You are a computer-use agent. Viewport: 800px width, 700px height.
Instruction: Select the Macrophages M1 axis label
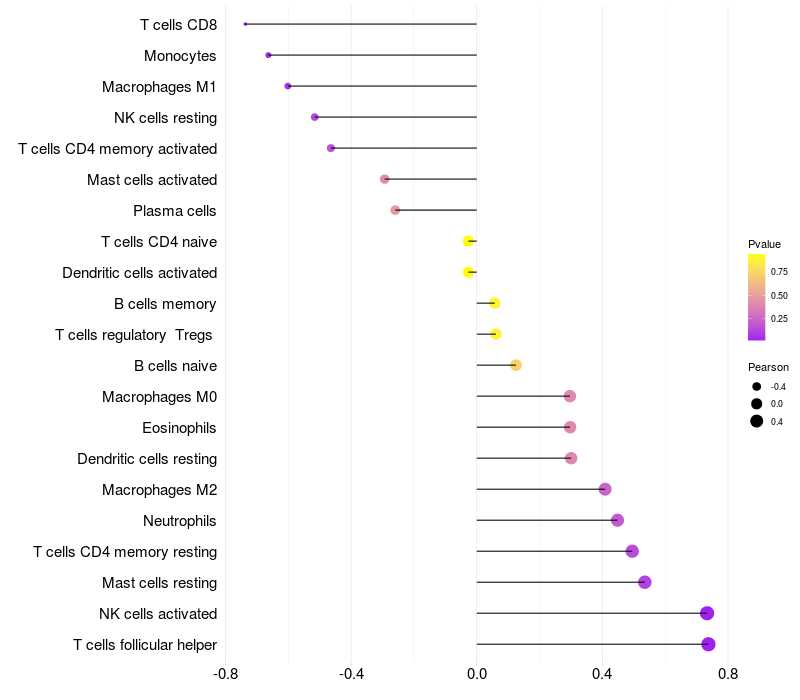[159, 87]
